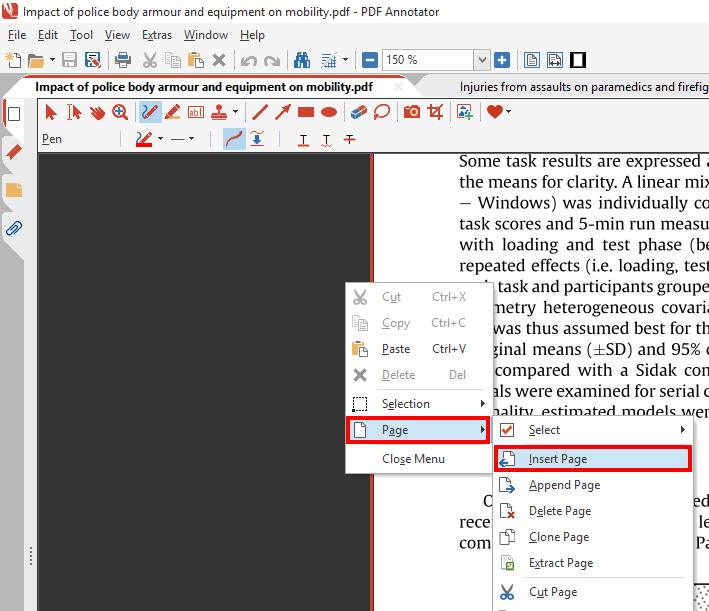Image resolution: width=709 pixels, height=611 pixels.
Task: Switch to Injuries from assaults tab
Action: [x=583, y=87]
